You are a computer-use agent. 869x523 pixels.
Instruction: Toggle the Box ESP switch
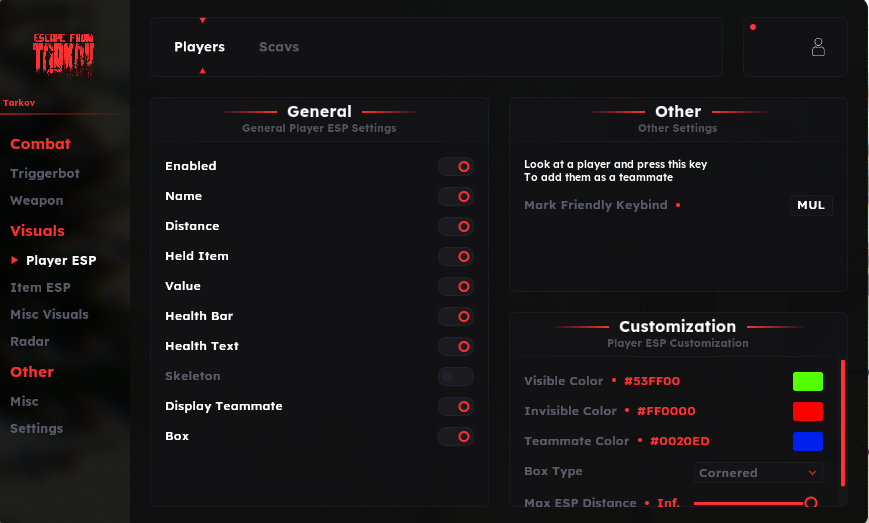[456, 437]
